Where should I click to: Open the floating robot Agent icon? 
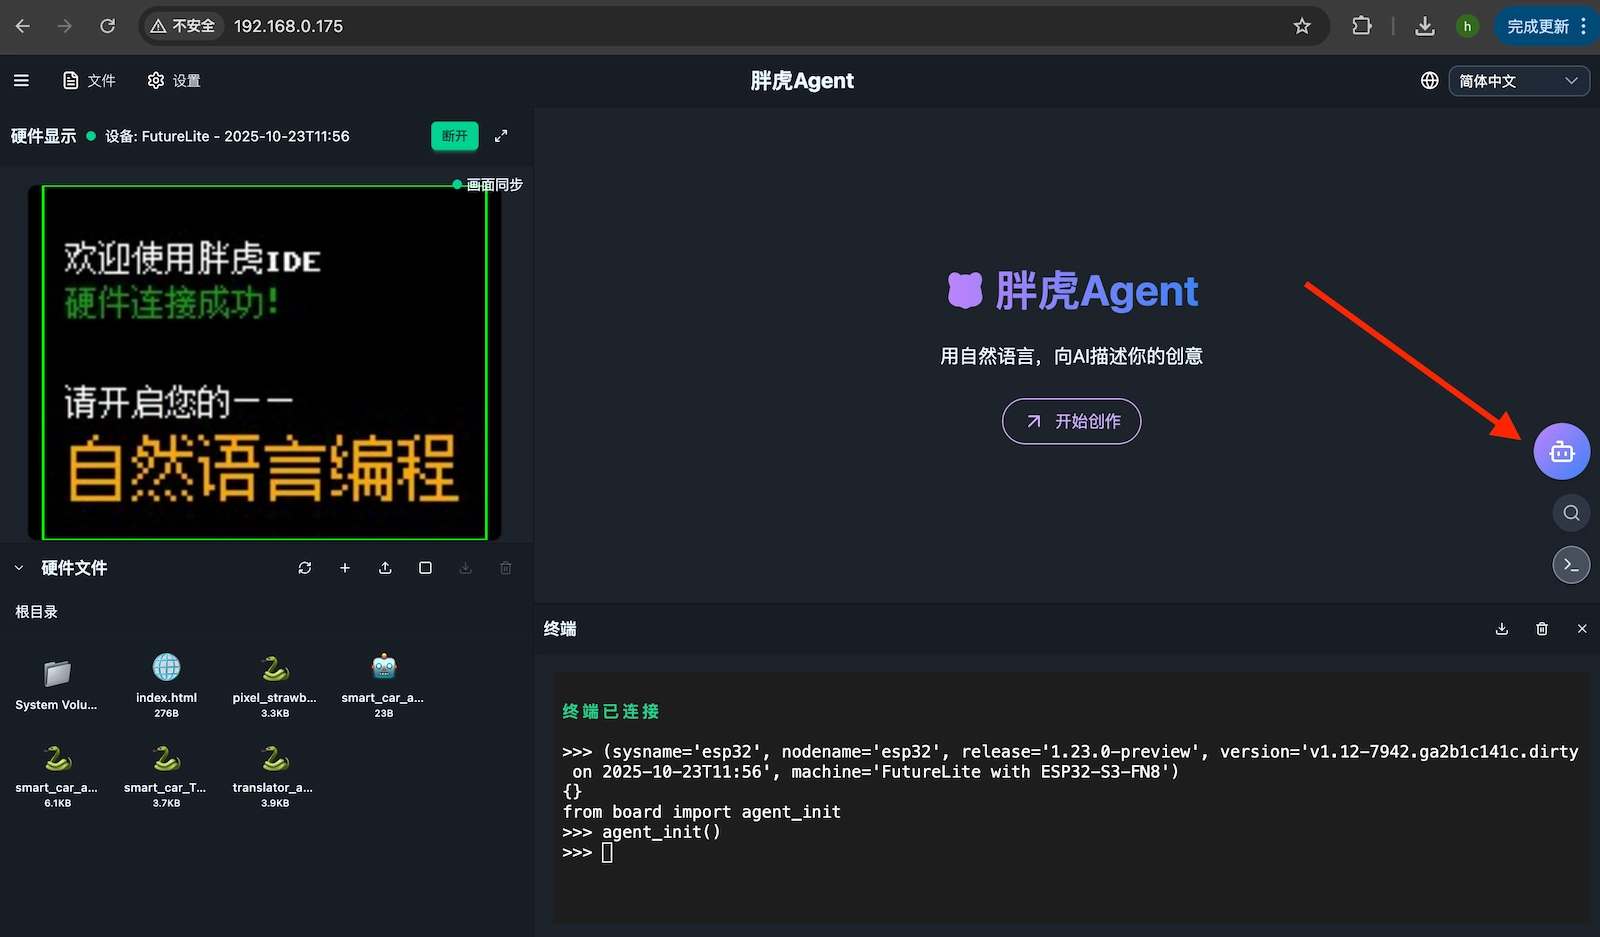click(1561, 451)
